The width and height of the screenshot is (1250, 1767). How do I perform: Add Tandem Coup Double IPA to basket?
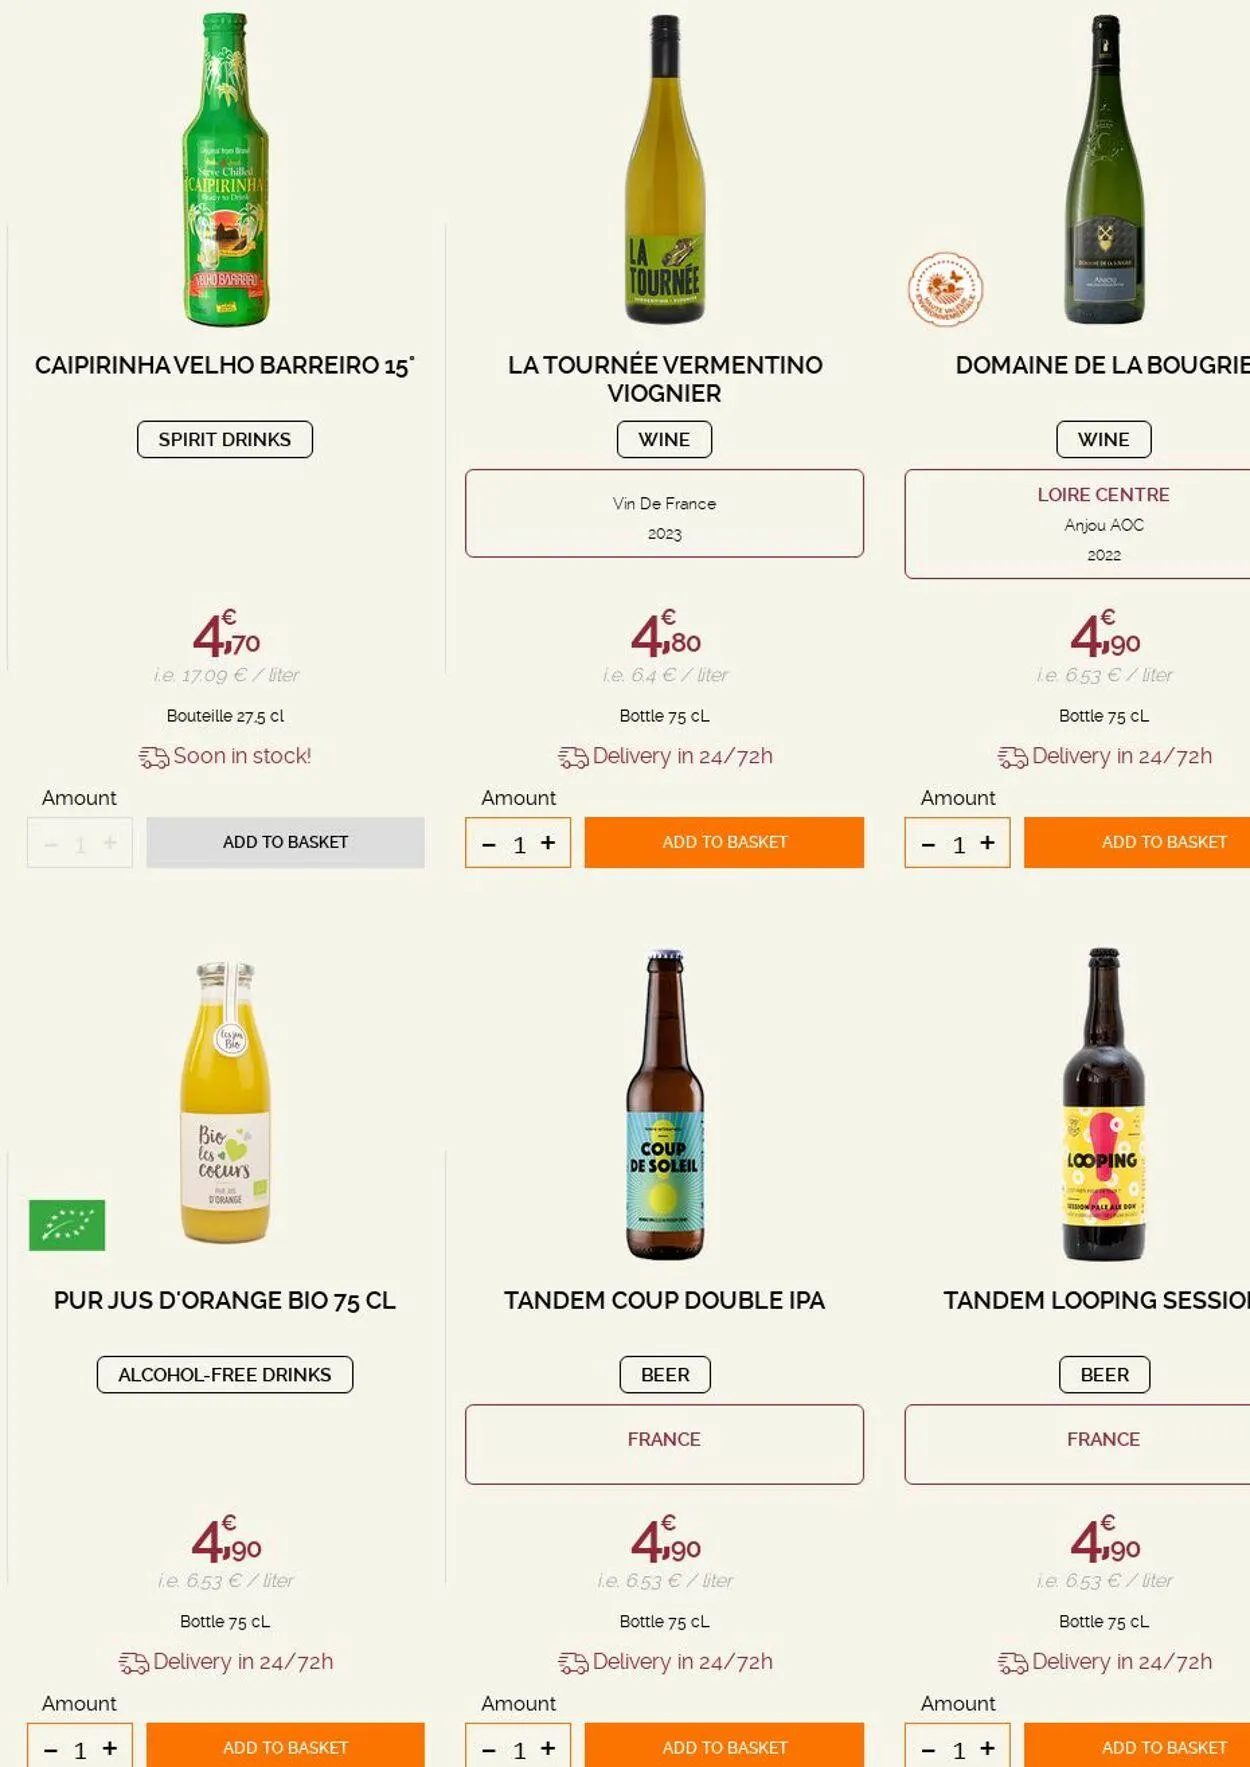coord(724,1746)
